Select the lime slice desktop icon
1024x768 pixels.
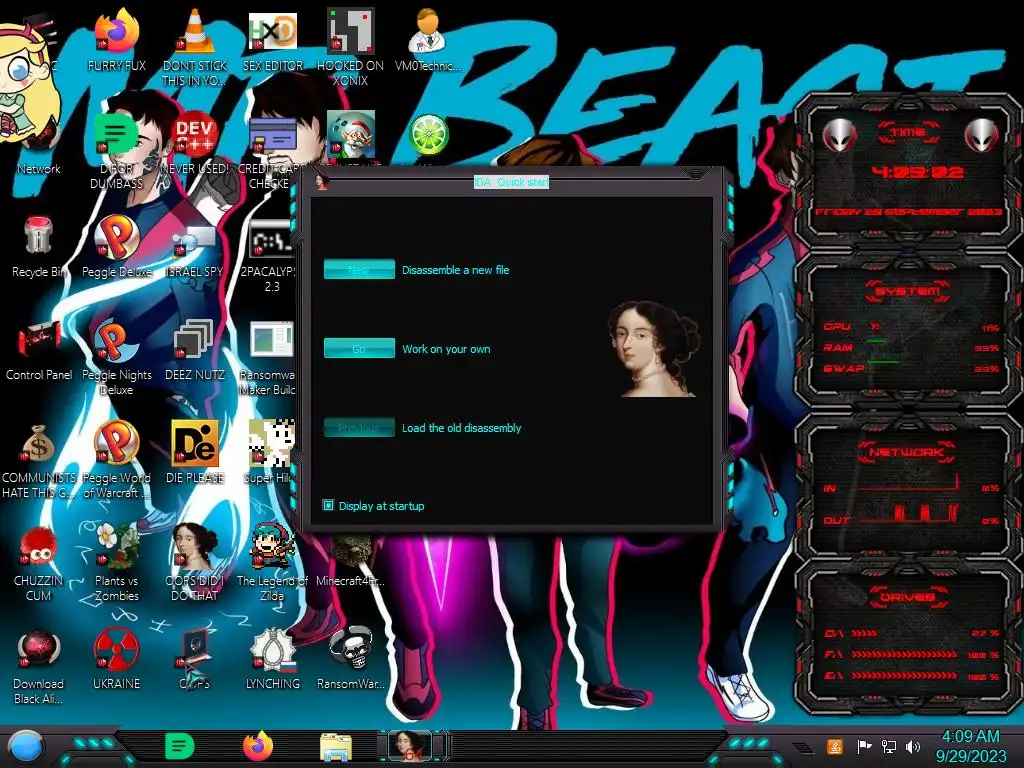pyautogui.click(x=428, y=136)
